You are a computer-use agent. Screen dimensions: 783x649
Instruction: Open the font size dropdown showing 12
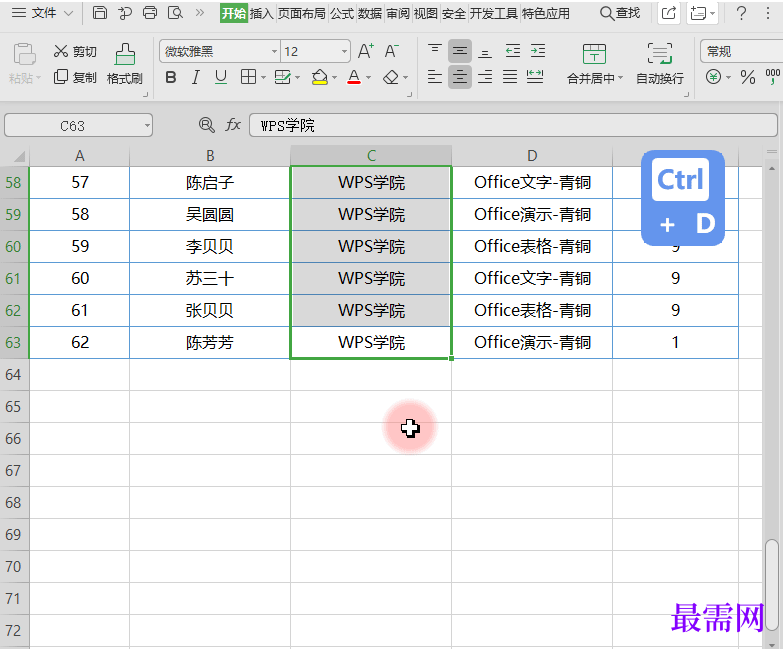[344, 51]
